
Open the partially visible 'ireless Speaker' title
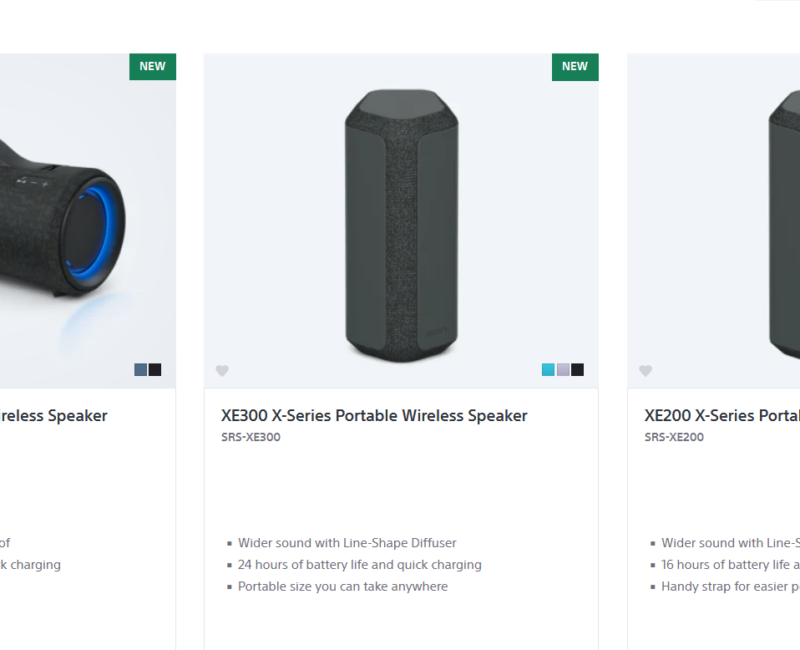point(54,415)
